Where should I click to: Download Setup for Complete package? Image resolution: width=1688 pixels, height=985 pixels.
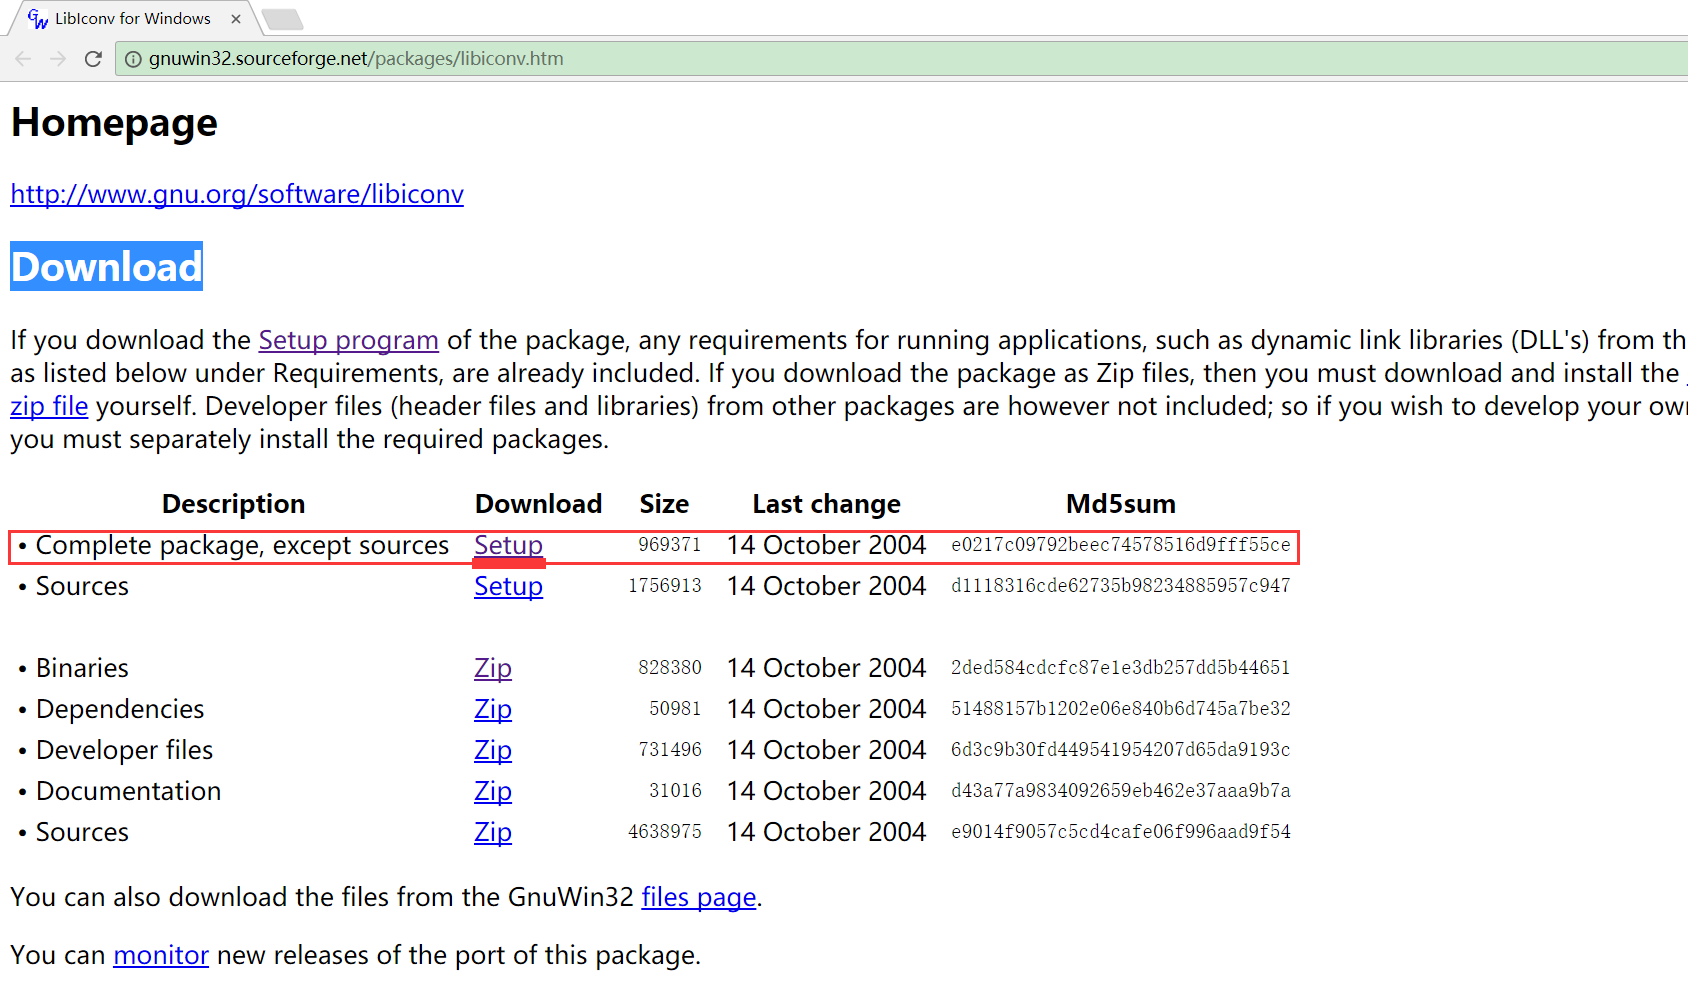508,545
